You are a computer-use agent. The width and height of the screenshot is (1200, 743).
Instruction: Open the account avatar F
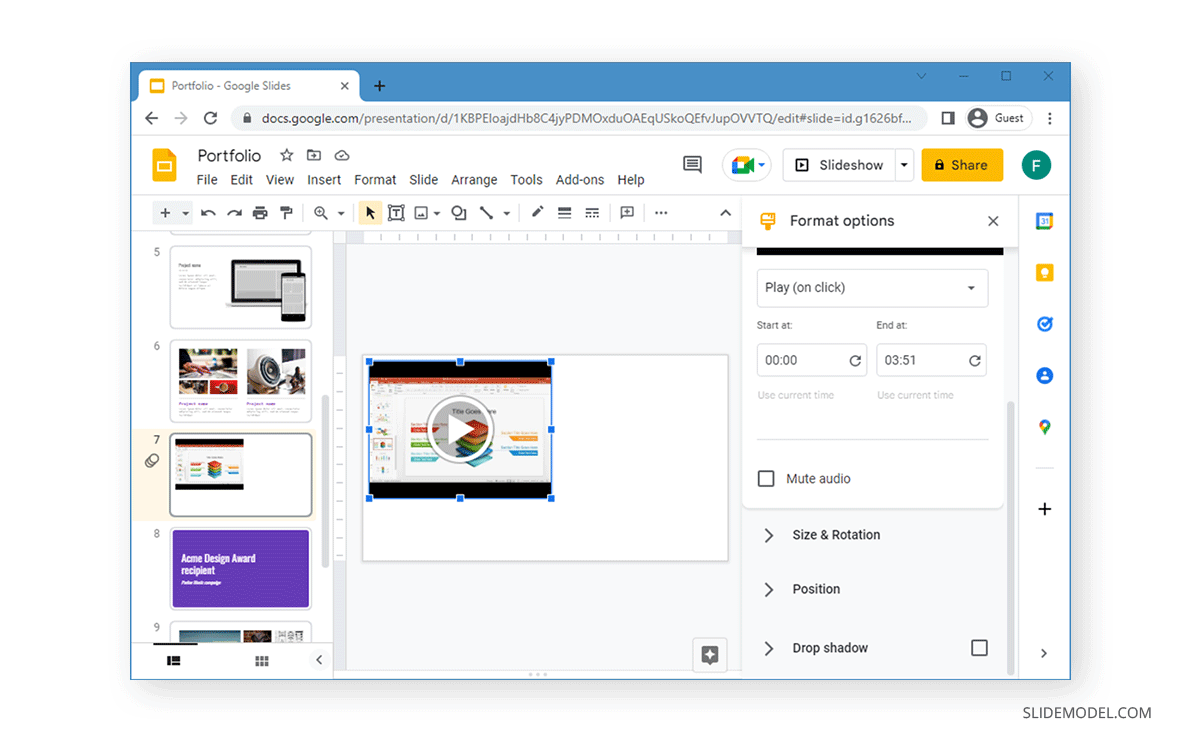1036,165
